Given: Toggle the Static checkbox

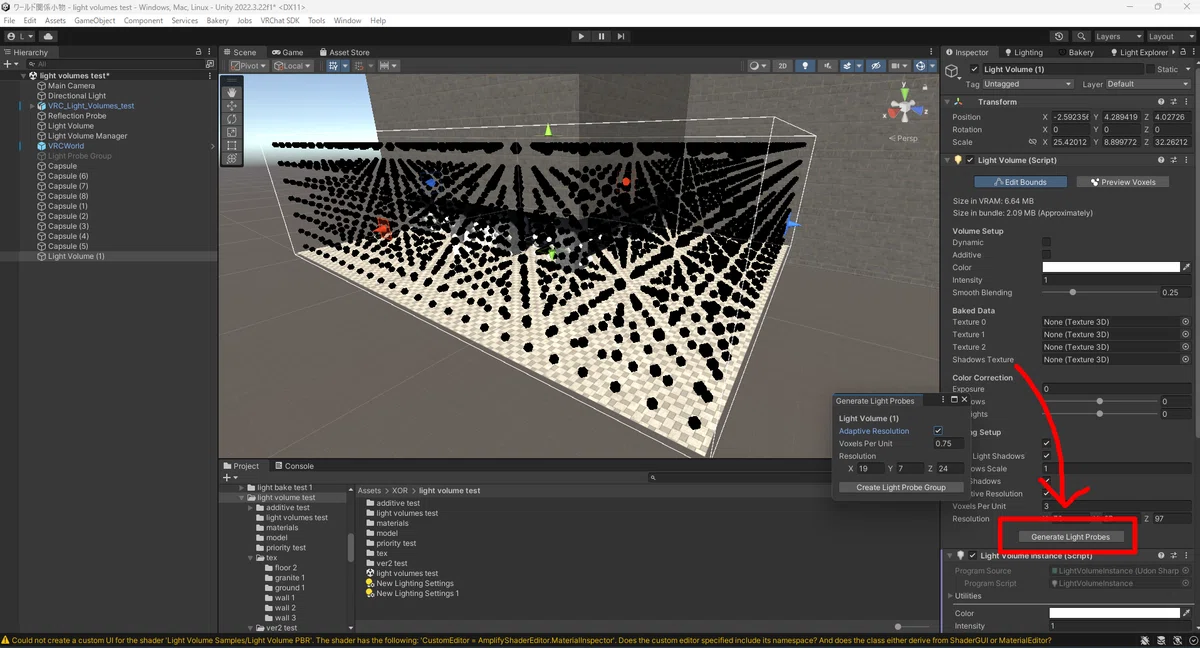Looking at the screenshot, I should [1150, 69].
